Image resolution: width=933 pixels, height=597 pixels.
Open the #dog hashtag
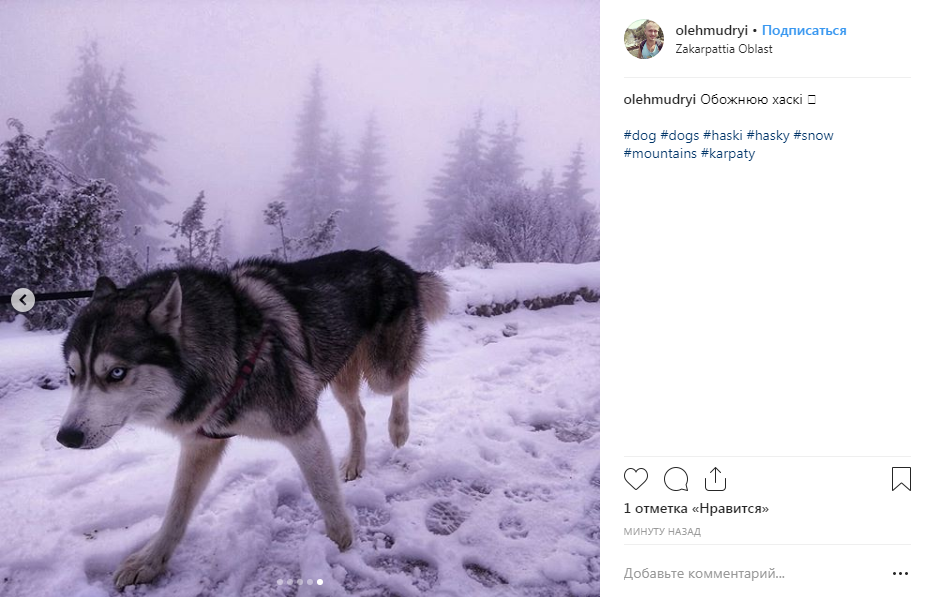(640, 135)
